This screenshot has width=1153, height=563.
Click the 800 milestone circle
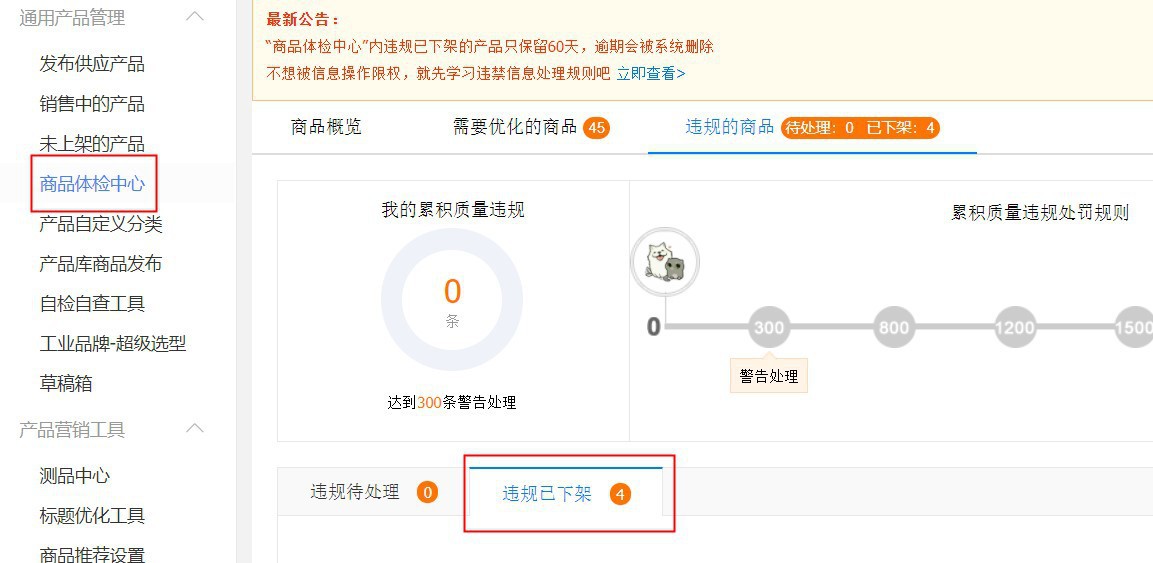pos(893,327)
